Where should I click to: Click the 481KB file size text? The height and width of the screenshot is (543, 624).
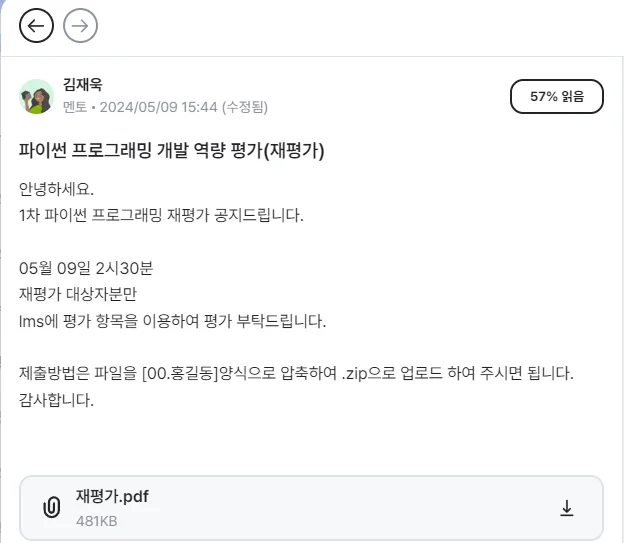[x=97, y=521]
